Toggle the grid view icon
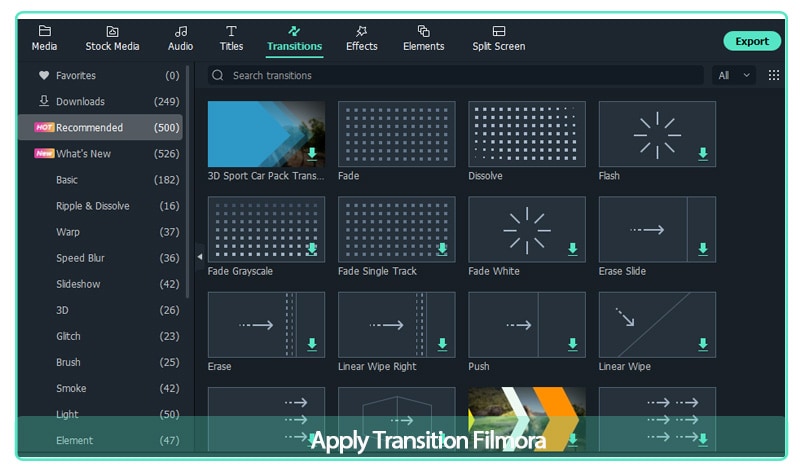The width and height of the screenshot is (800, 472). [773, 76]
